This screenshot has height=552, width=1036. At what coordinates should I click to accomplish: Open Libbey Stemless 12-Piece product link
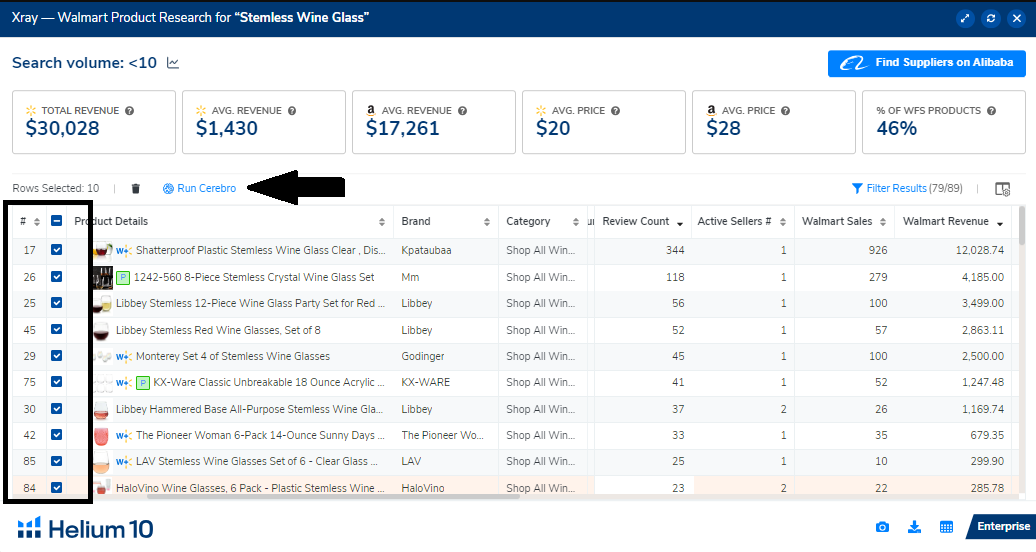pos(250,303)
